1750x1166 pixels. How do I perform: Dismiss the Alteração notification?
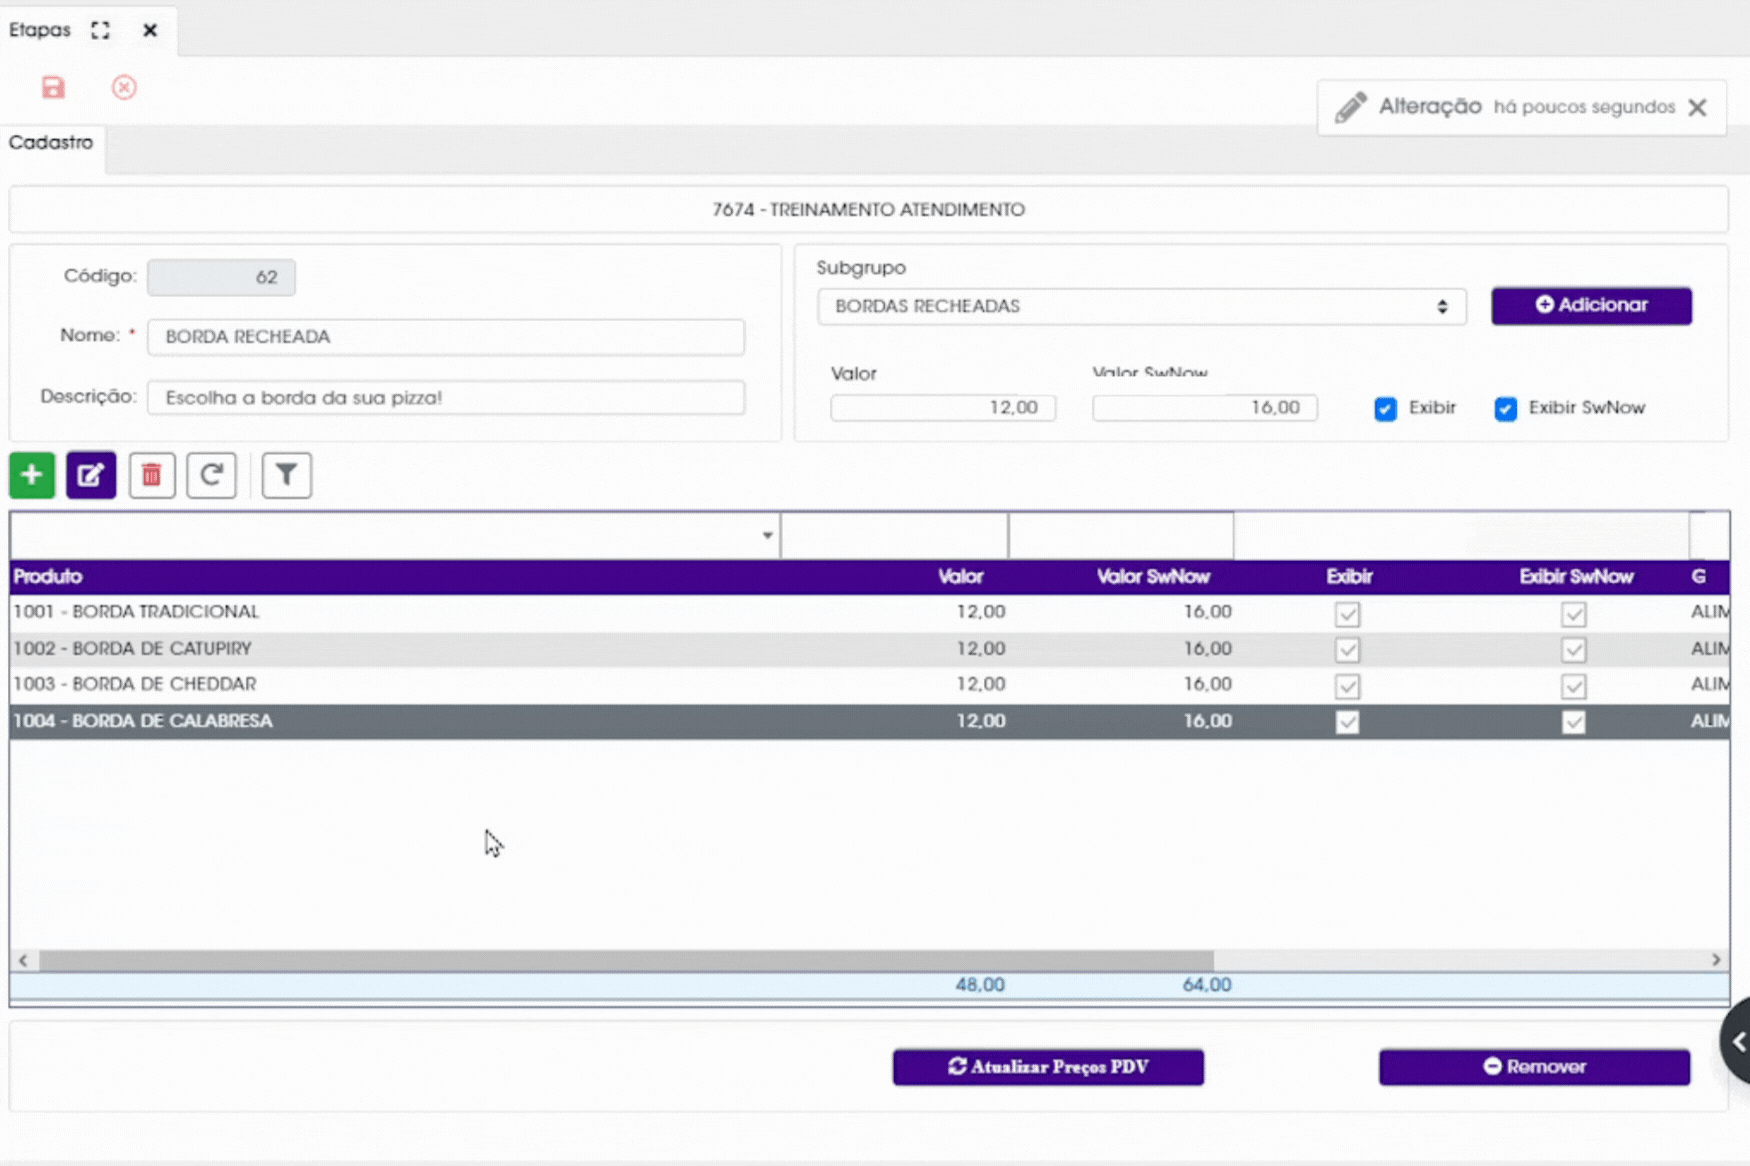1697,107
